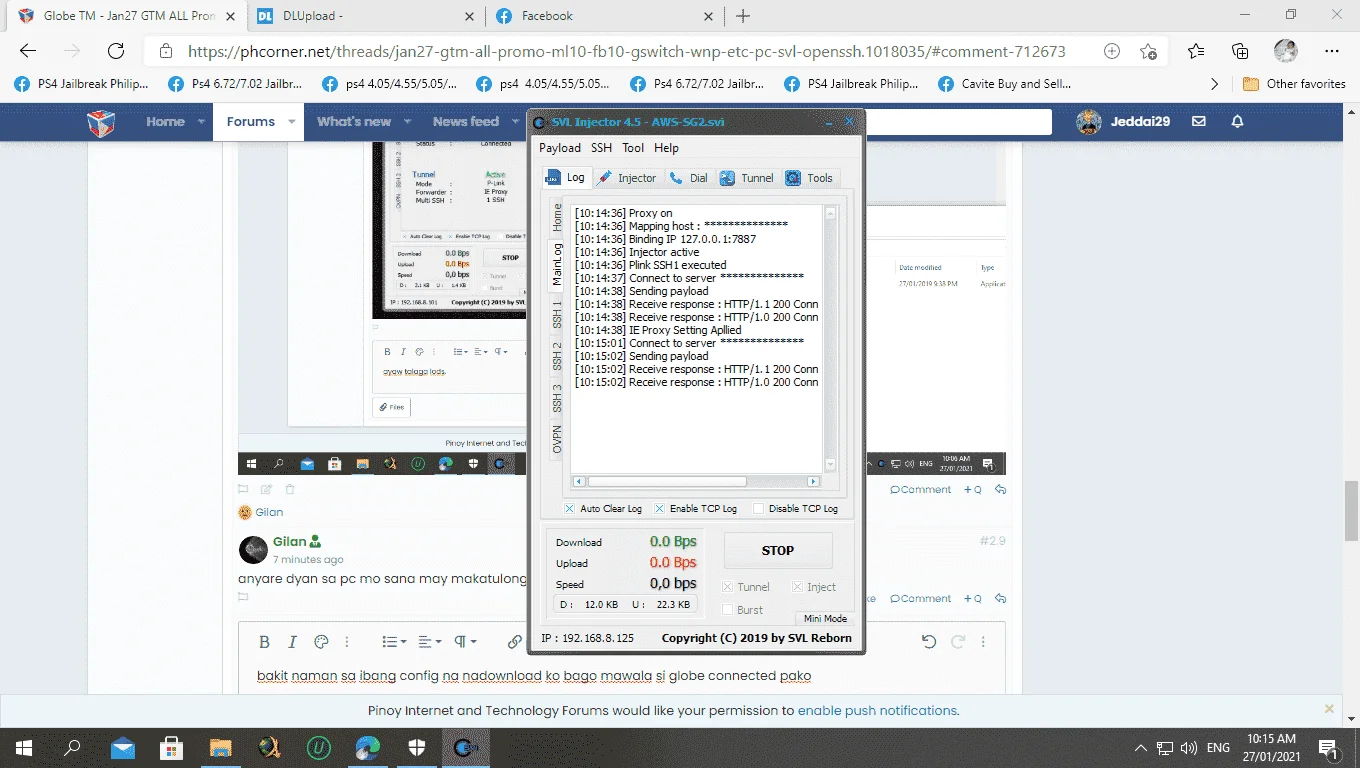Check the Burst checkbox
This screenshot has height=768, width=1360.
[728, 609]
